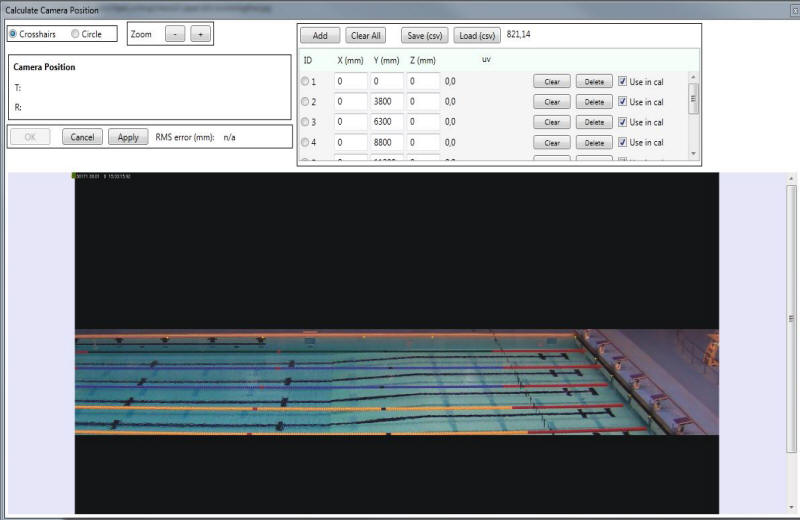Toggle Use in cal for row 3
The width and height of the screenshot is (800, 520).
pos(622,122)
